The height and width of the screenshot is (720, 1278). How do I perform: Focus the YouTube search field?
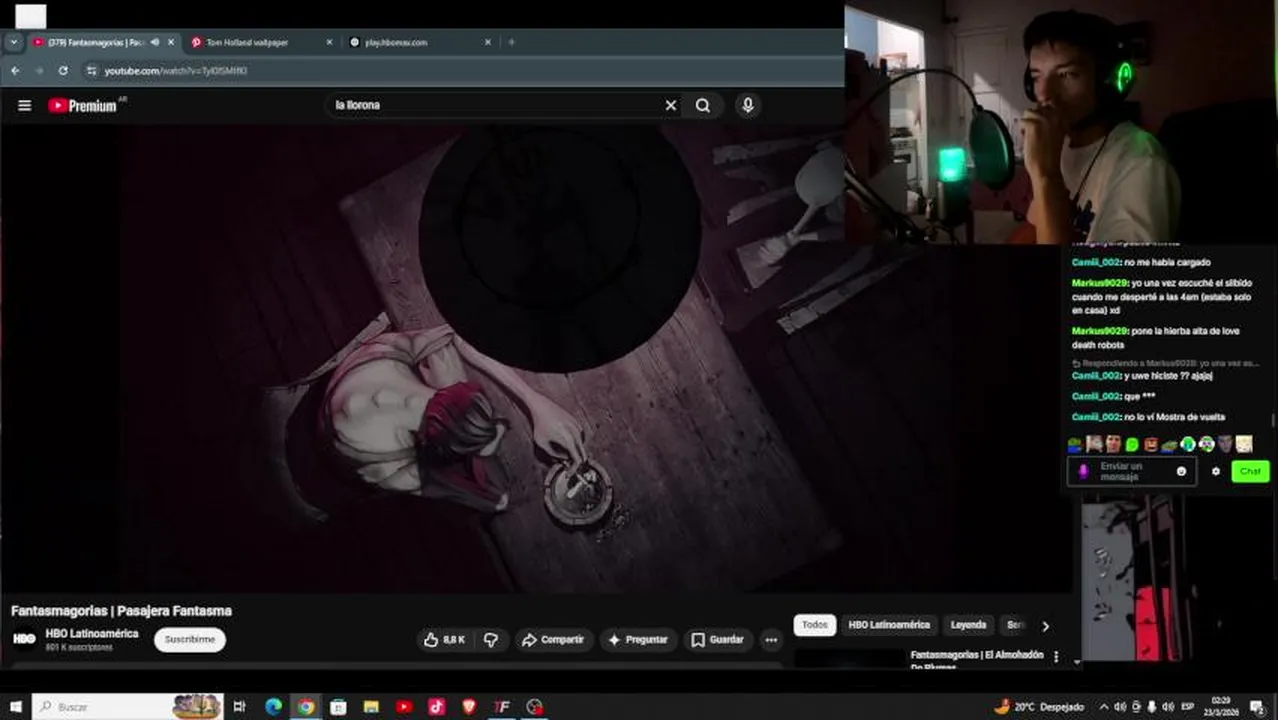495,105
